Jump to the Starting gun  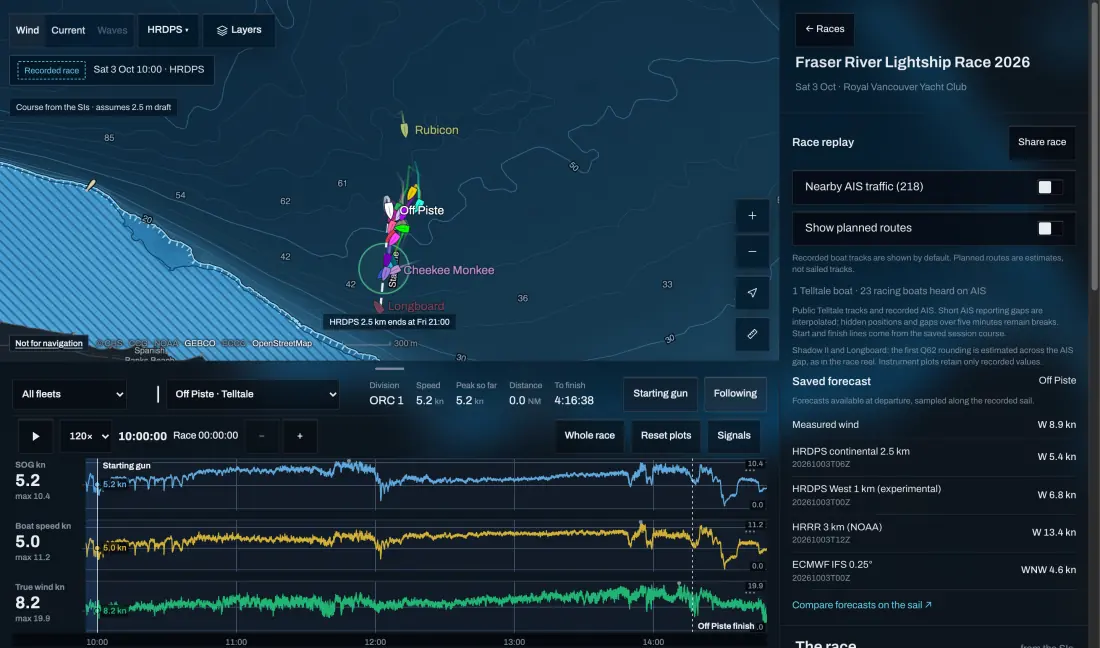click(660, 393)
